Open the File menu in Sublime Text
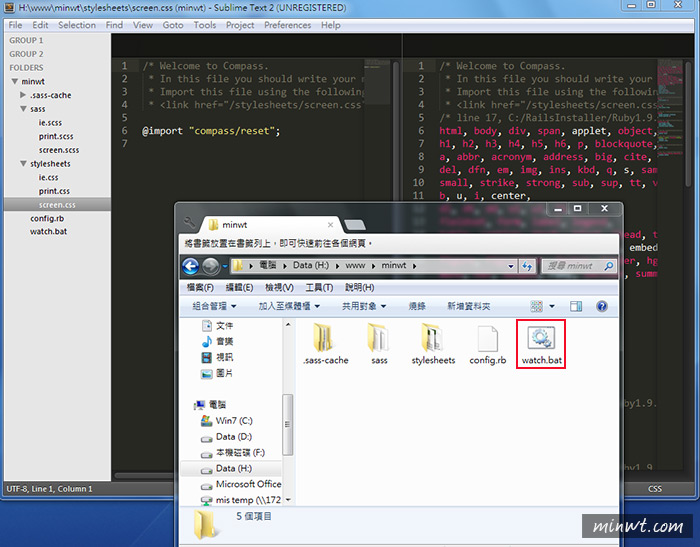 15,25
